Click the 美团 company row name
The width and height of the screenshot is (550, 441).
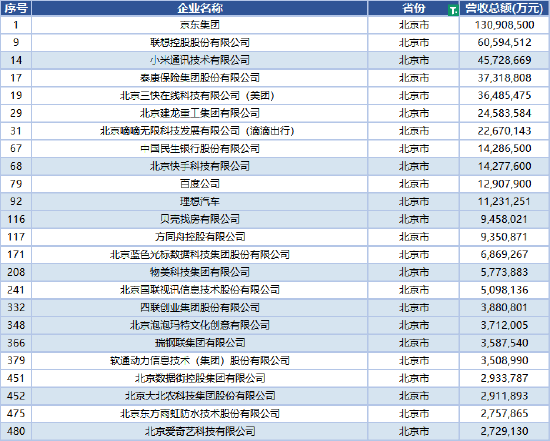click(200, 95)
